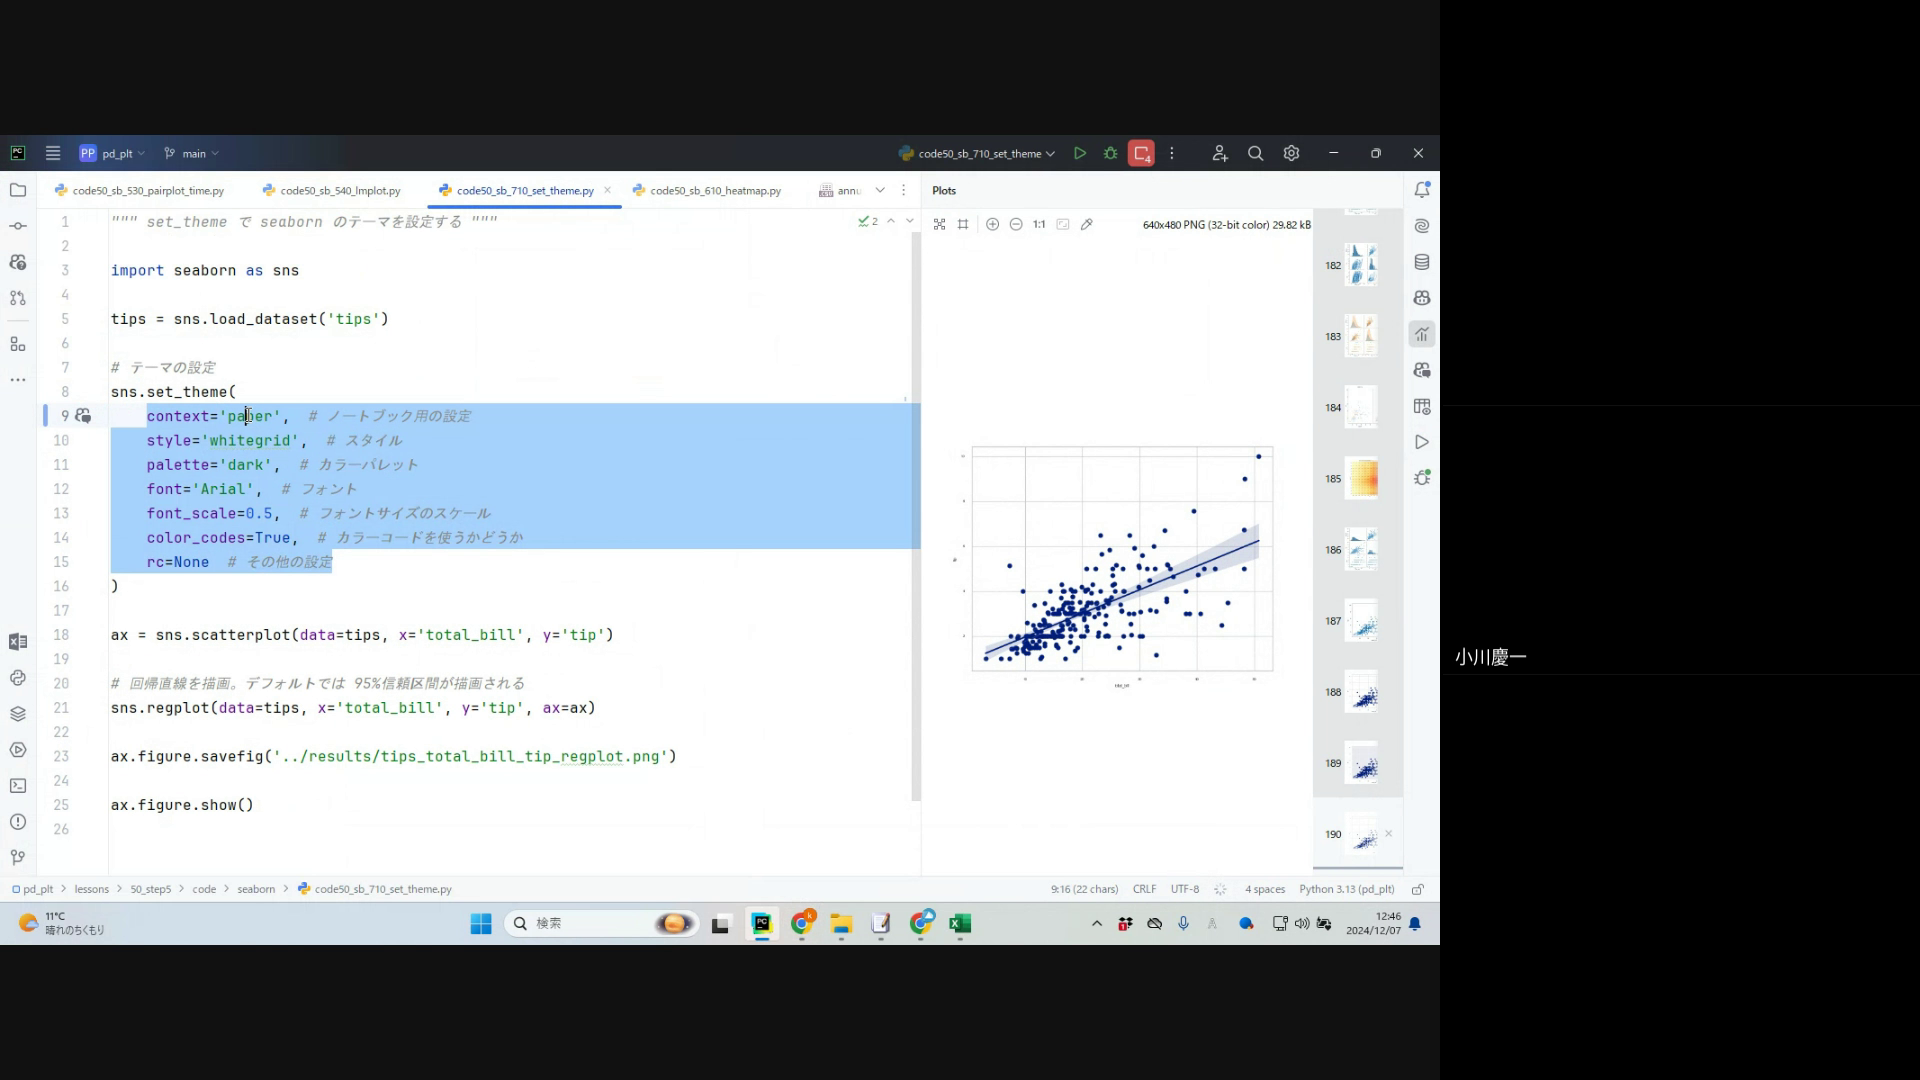Open the Database tool window
The image size is (1920, 1080).
[1422, 262]
